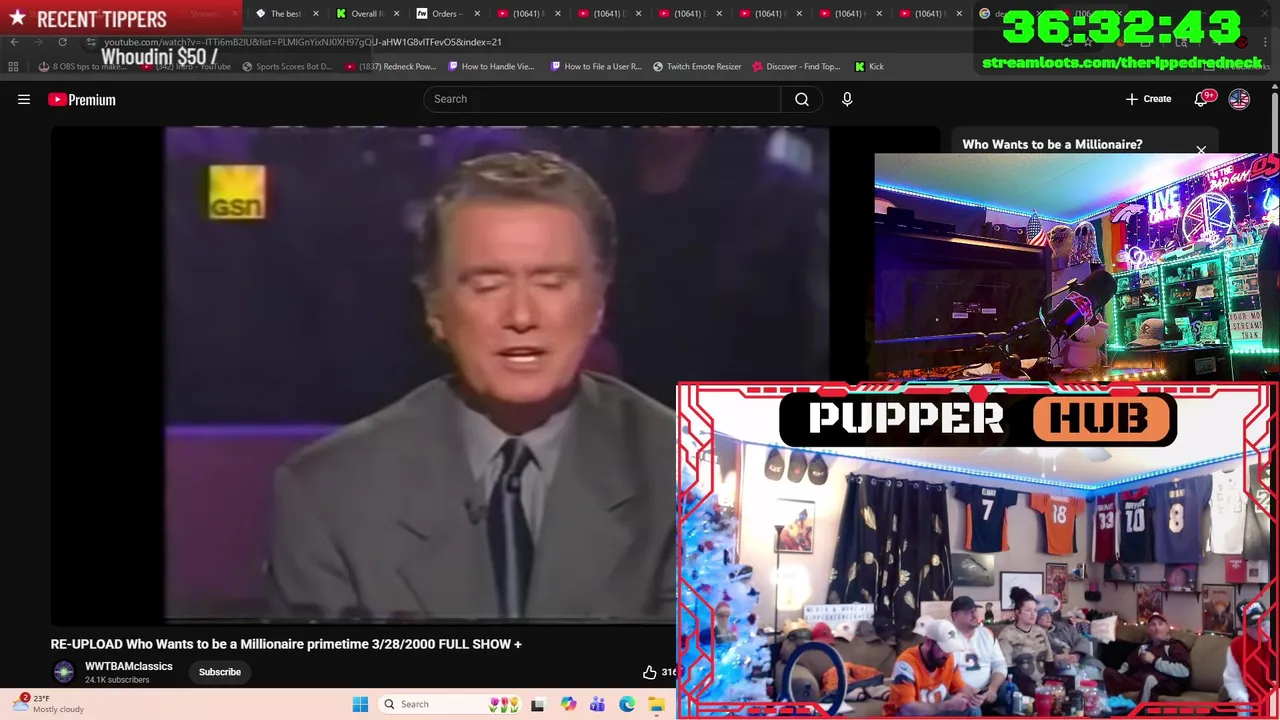Open Microsoft Teams taskbar icon
The height and width of the screenshot is (720, 1280).
(597, 704)
